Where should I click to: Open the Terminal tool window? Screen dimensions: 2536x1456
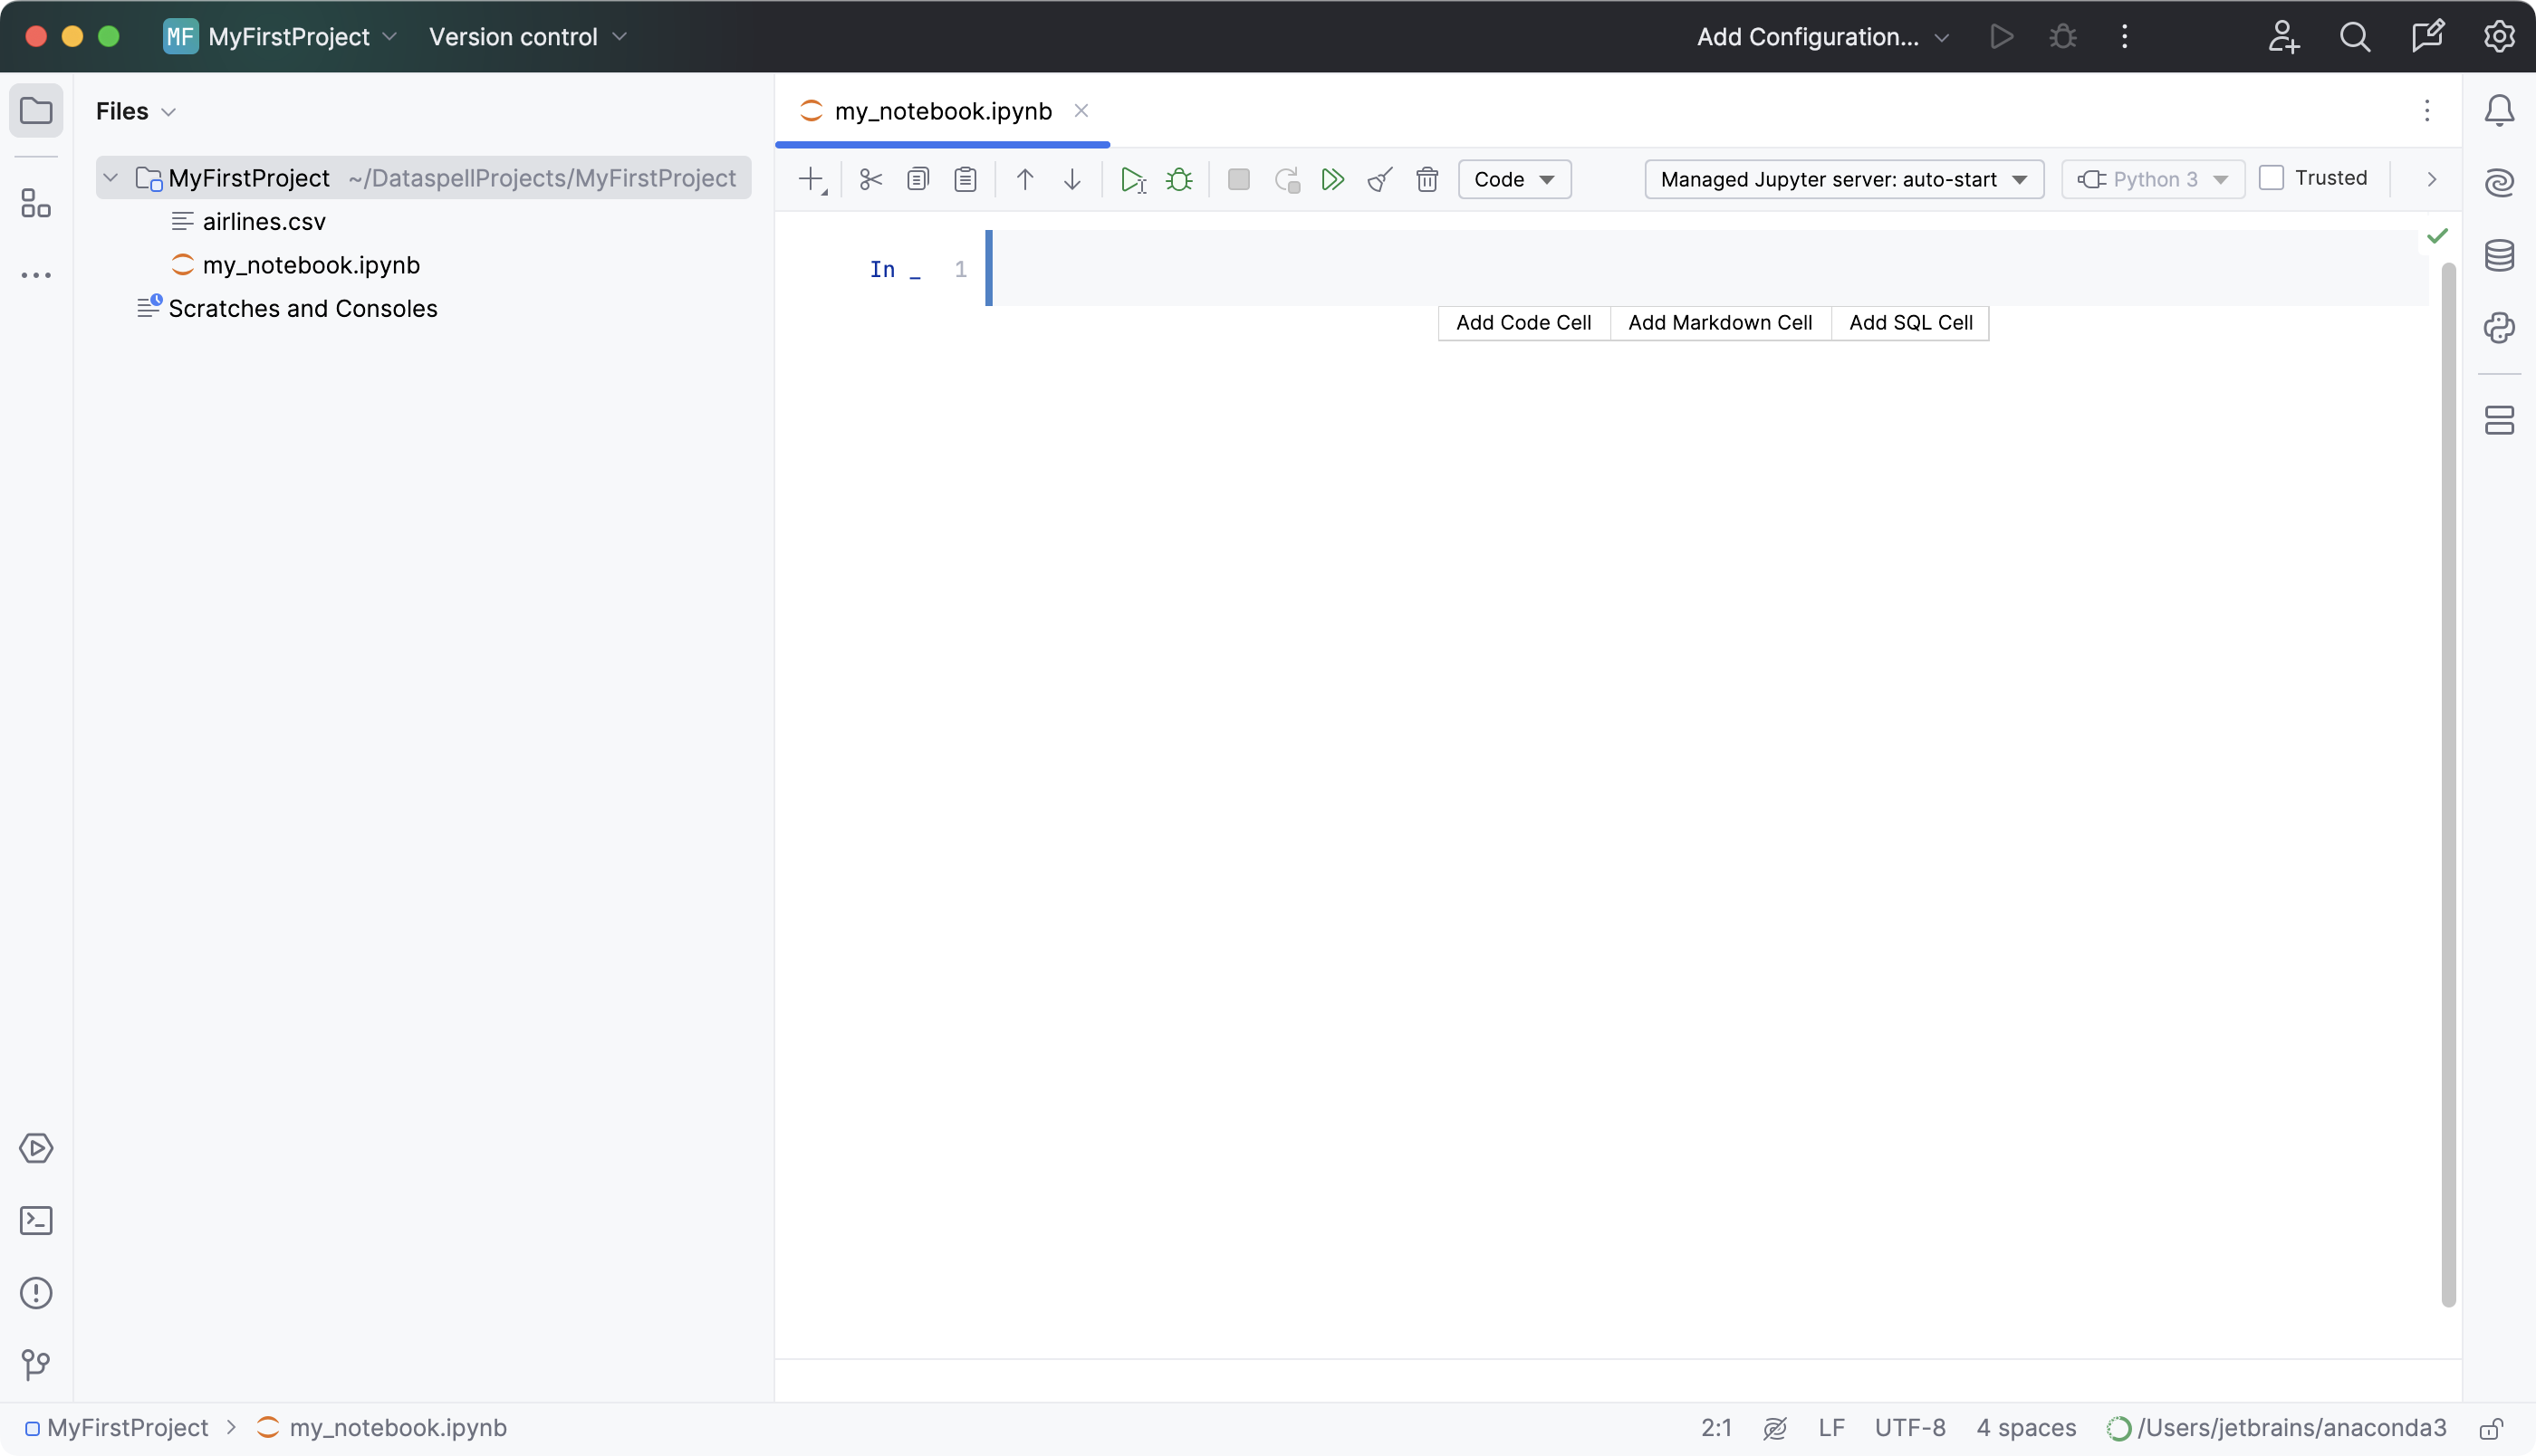pyautogui.click(x=36, y=1220)
